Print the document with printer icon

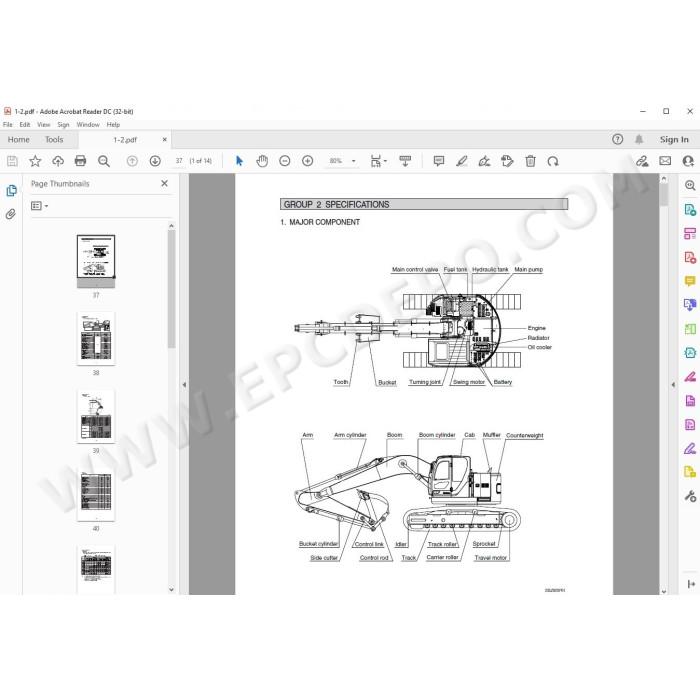click(81, 161)
